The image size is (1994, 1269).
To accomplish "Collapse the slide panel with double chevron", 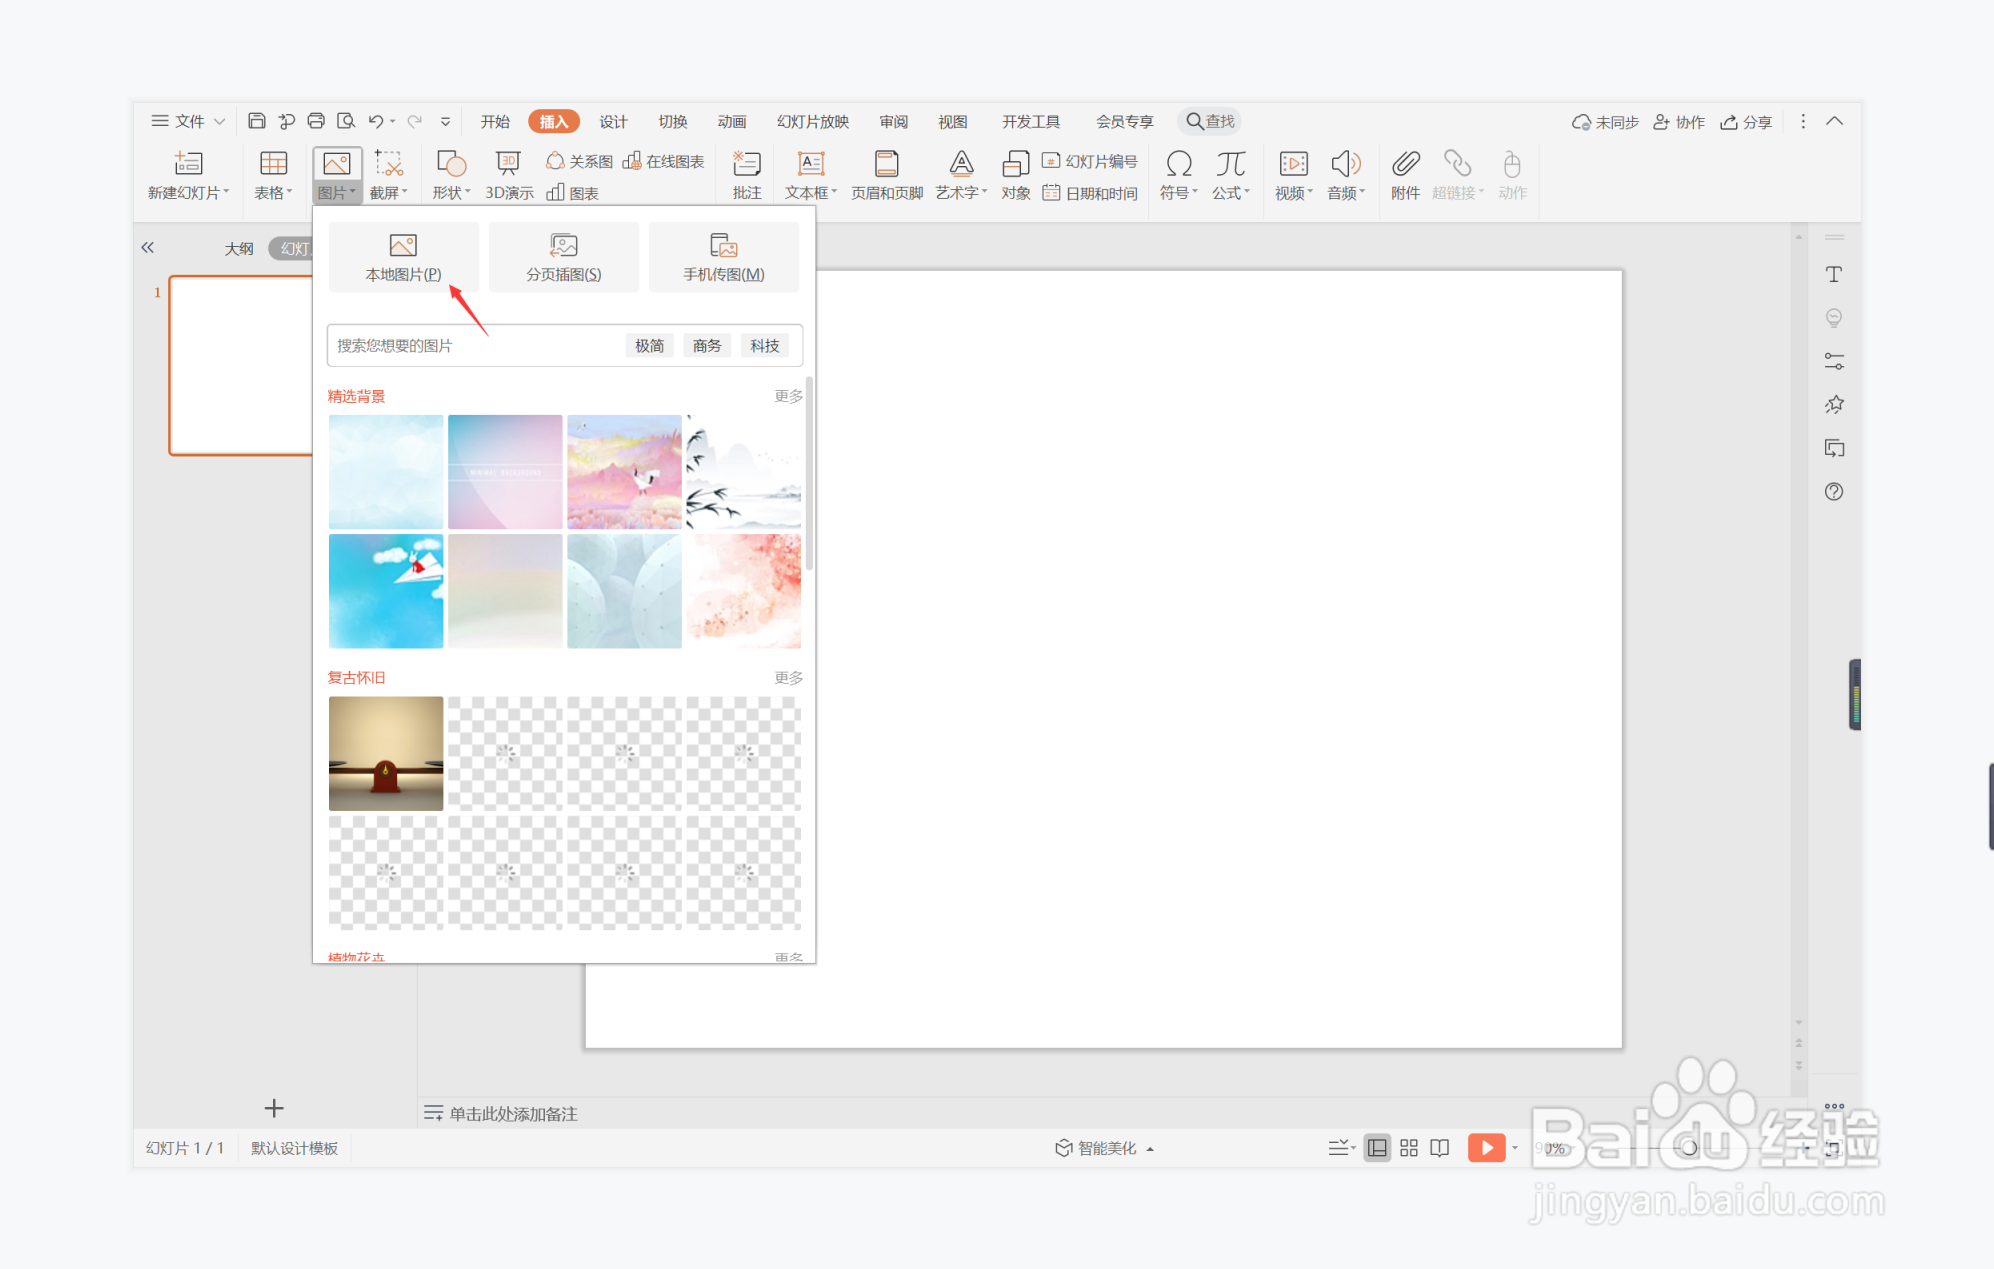I will click(x=148, y=248).
